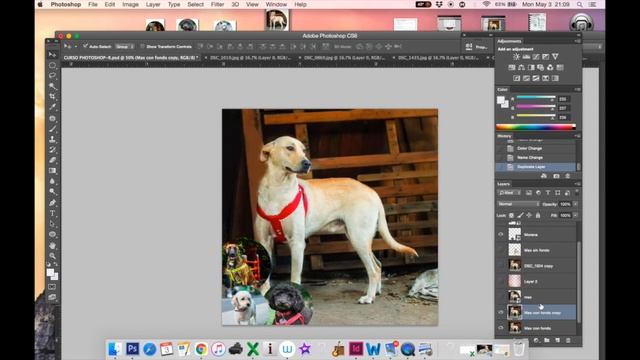This screenshot has height=360, width=640.
Task: Select the Move tool in the toolbox
Action: coord(52,55)
